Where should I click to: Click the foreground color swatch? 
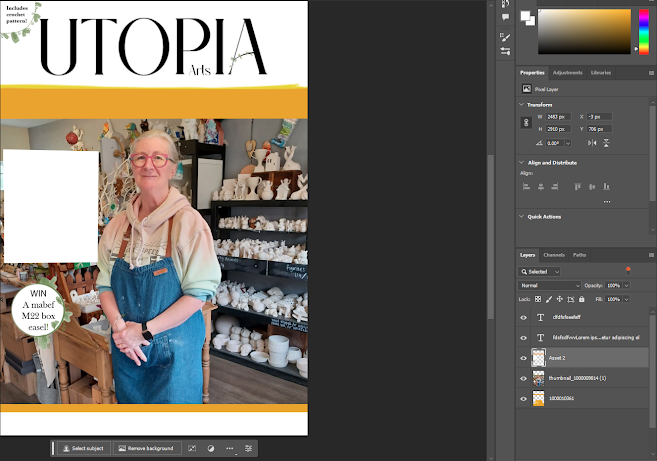tap(525, 16)
